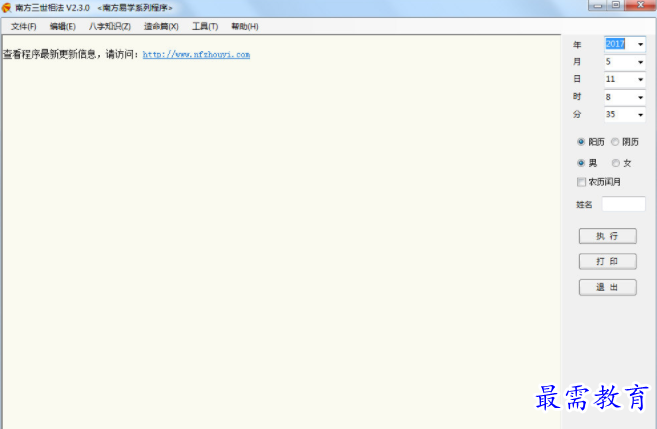Expand the 分 (minute) dropdown
Viewport: 657px width, 429px height.
coord(640,114)
